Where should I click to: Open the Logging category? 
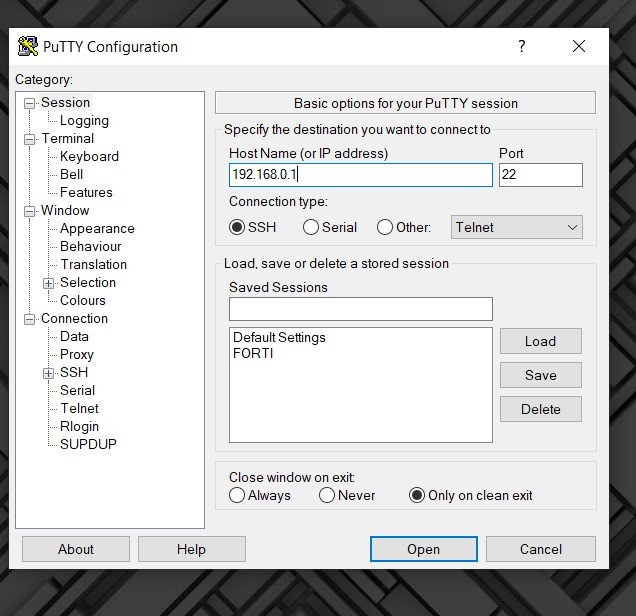coord(84,120)
